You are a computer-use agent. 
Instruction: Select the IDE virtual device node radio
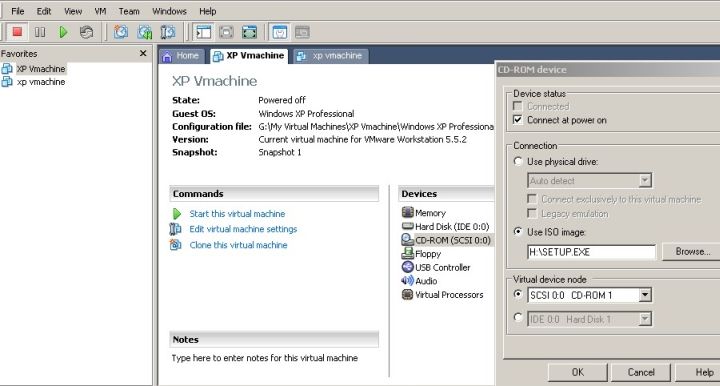[x=518, y=317]
